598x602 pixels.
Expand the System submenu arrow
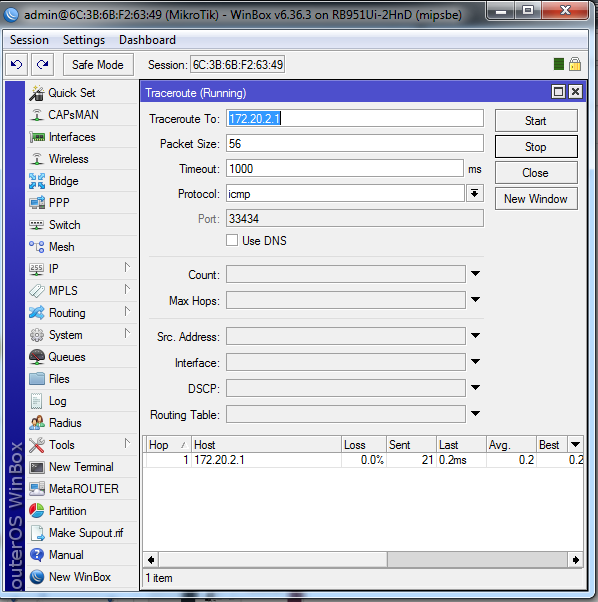127,333
